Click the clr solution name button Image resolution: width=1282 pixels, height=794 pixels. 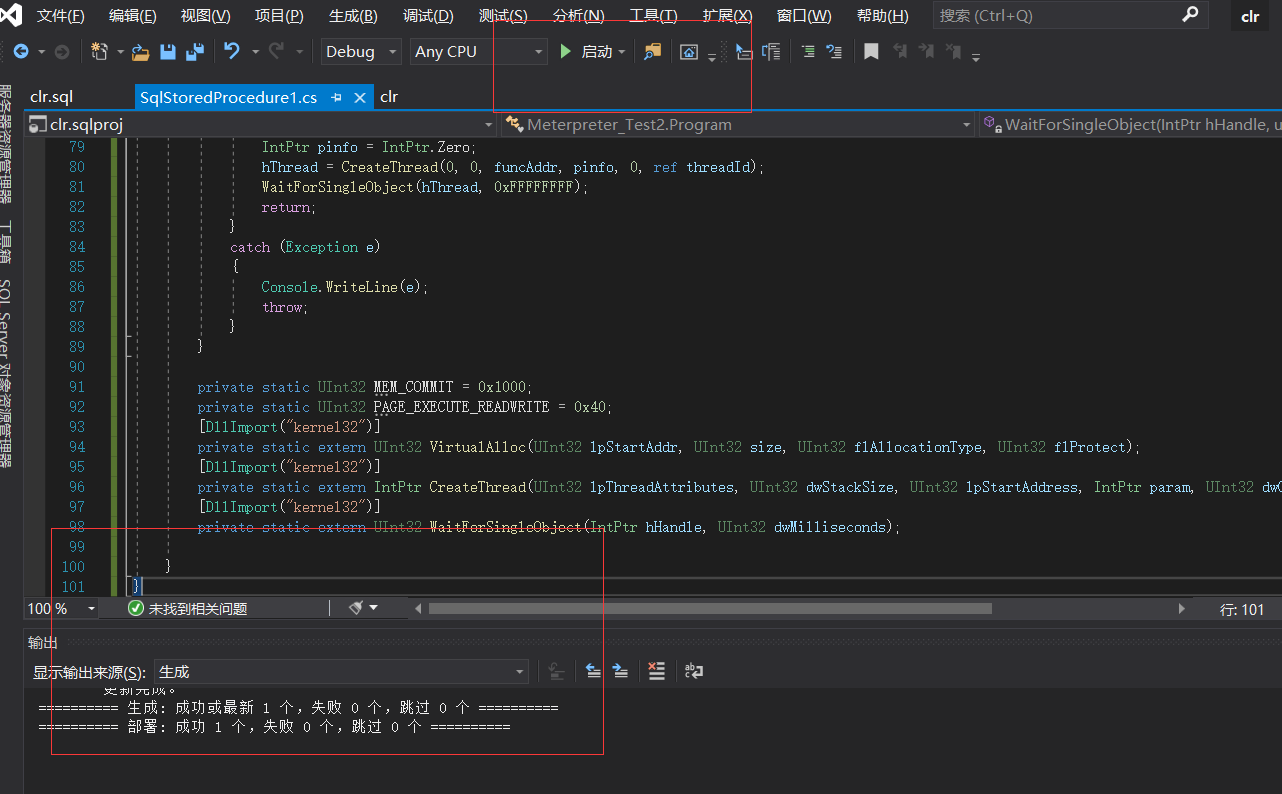pyautogui.click(x=1250, y=16)
